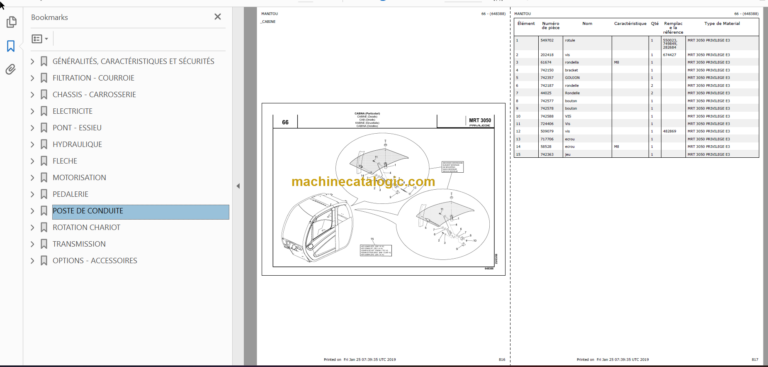Open the Page Thumbnails panel icon
Image resolution: width=768 pixels, height=367 pixels.
point(11,22)
